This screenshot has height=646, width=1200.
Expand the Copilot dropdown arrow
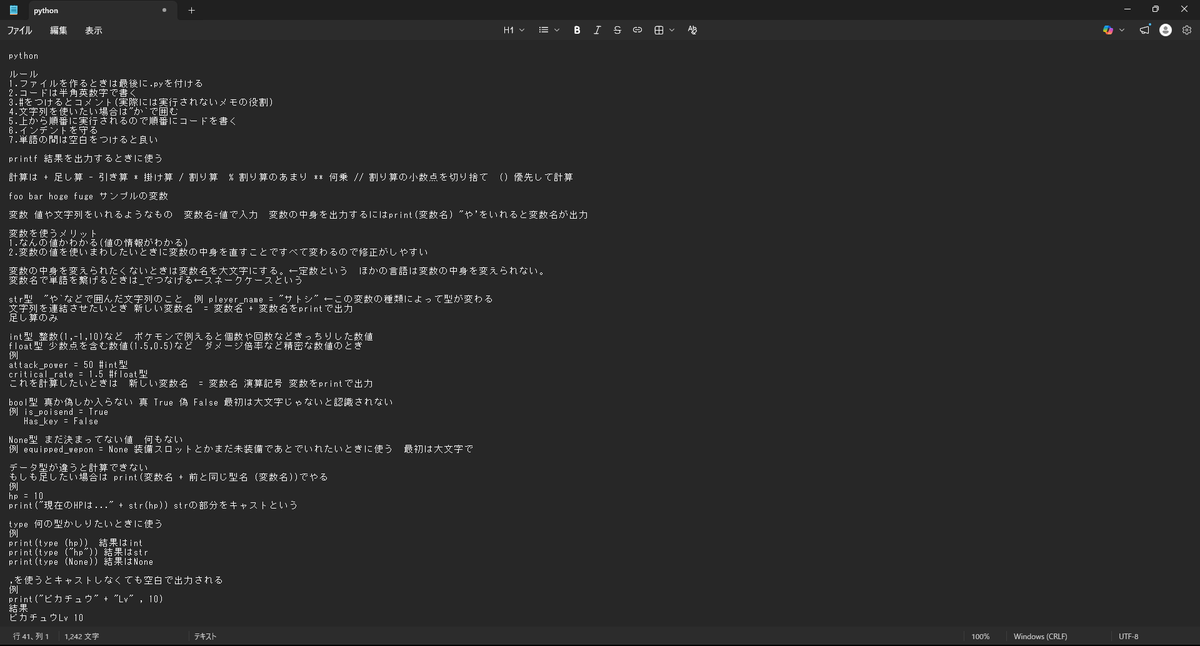point(1122,30)
